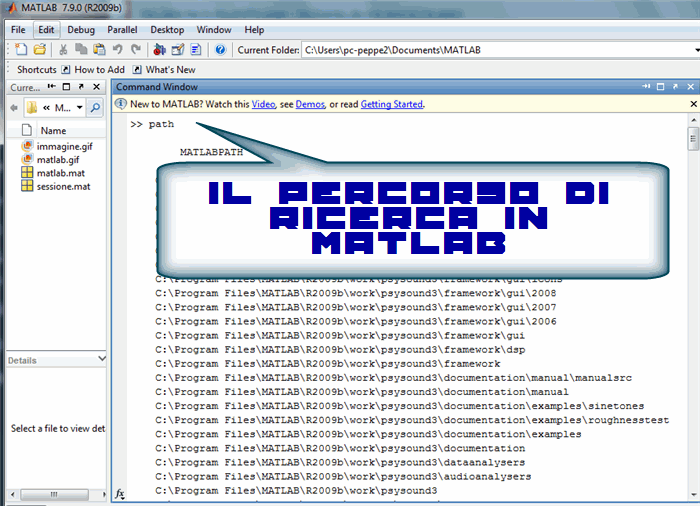Viewport: 700px width, 506px height.
Task: Click the Getting Started link
Action: pyautogui.click(x=392, y=105)
